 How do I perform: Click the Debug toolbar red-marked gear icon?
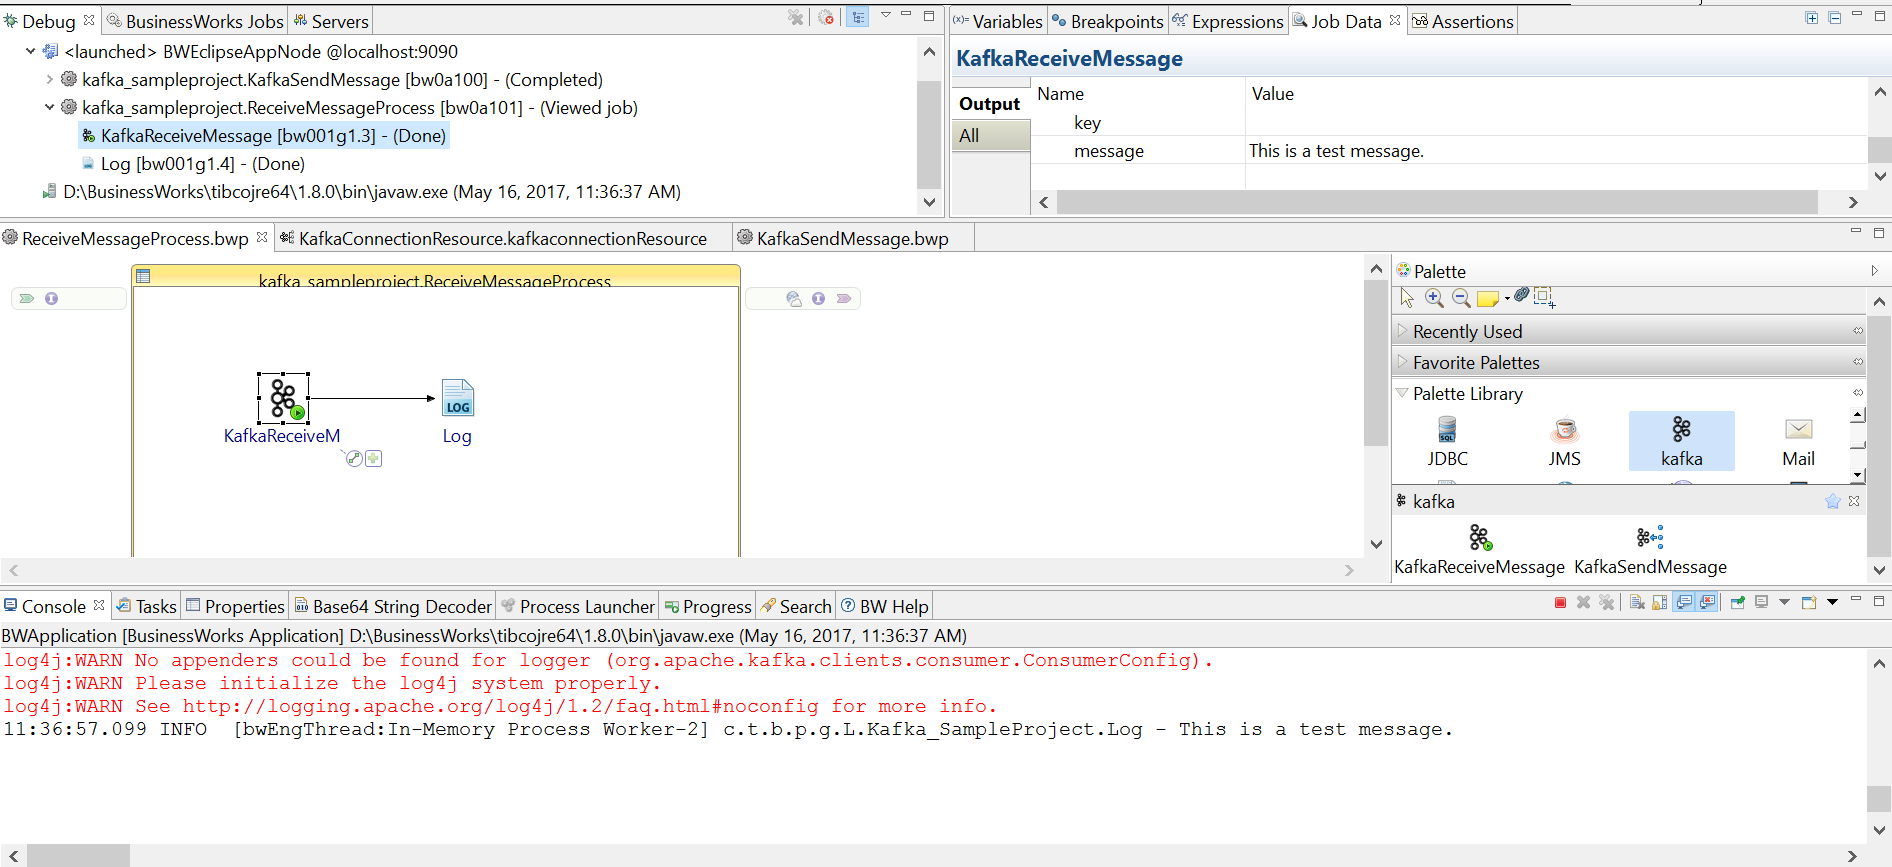tap(826, 17)
